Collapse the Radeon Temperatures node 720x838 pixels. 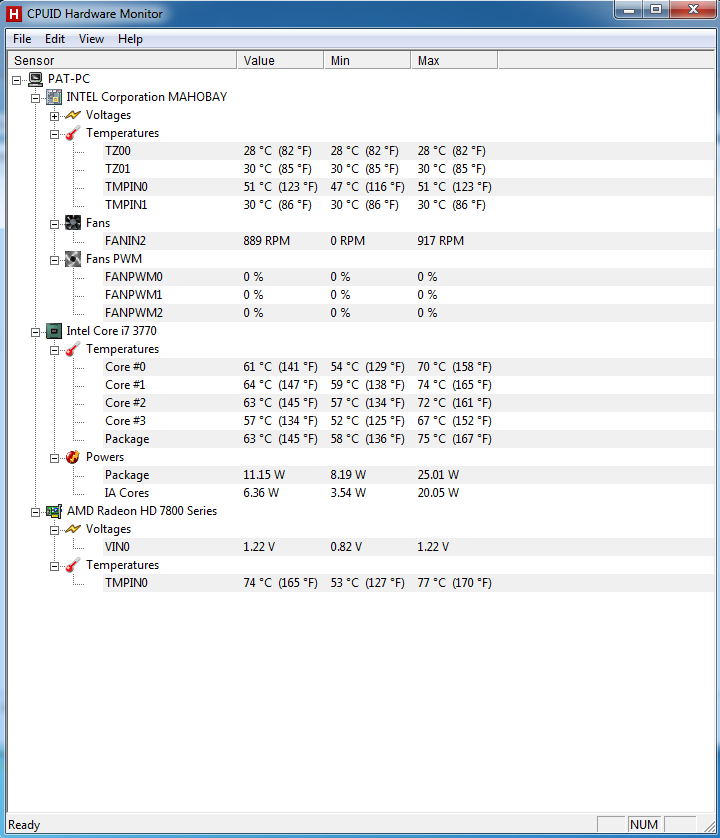click(55, 566)
